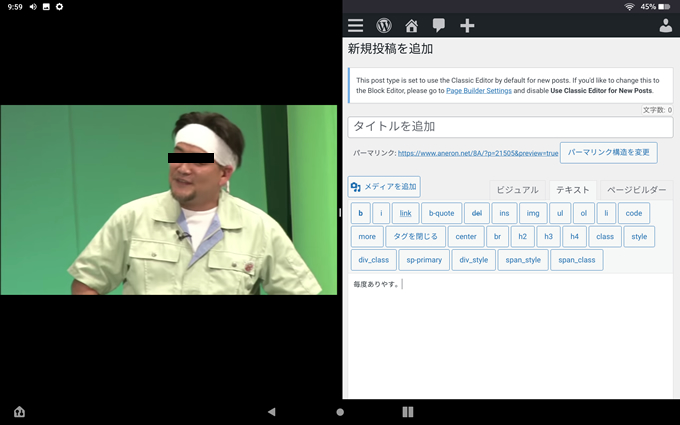Tap the image notification icon in status bar
This screenshot has width=680, height=425.
[46, 7]
